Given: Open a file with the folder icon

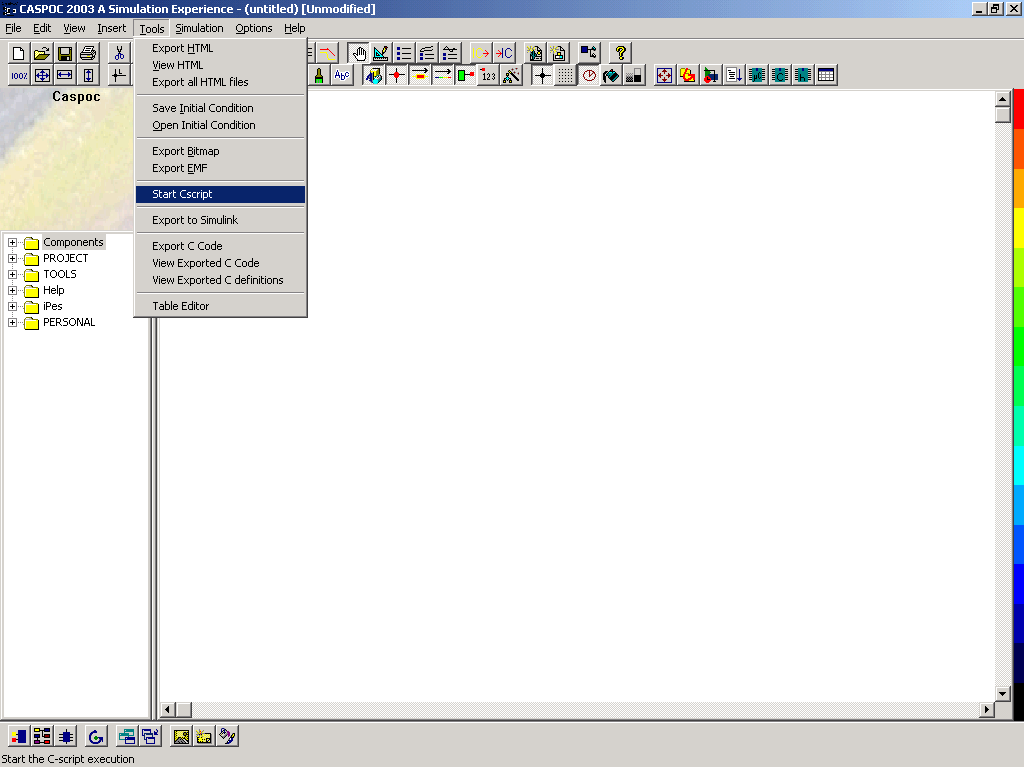Looking at the screenshot, I should (42, 53).
